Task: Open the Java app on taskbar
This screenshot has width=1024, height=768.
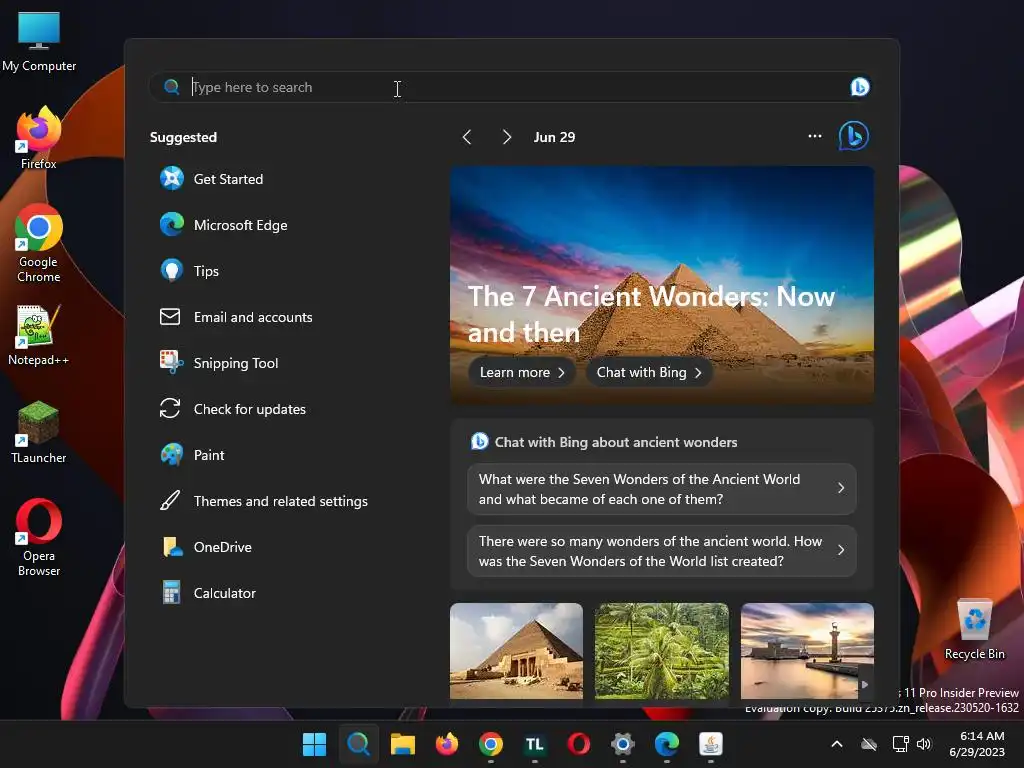Action: (711, 744)
